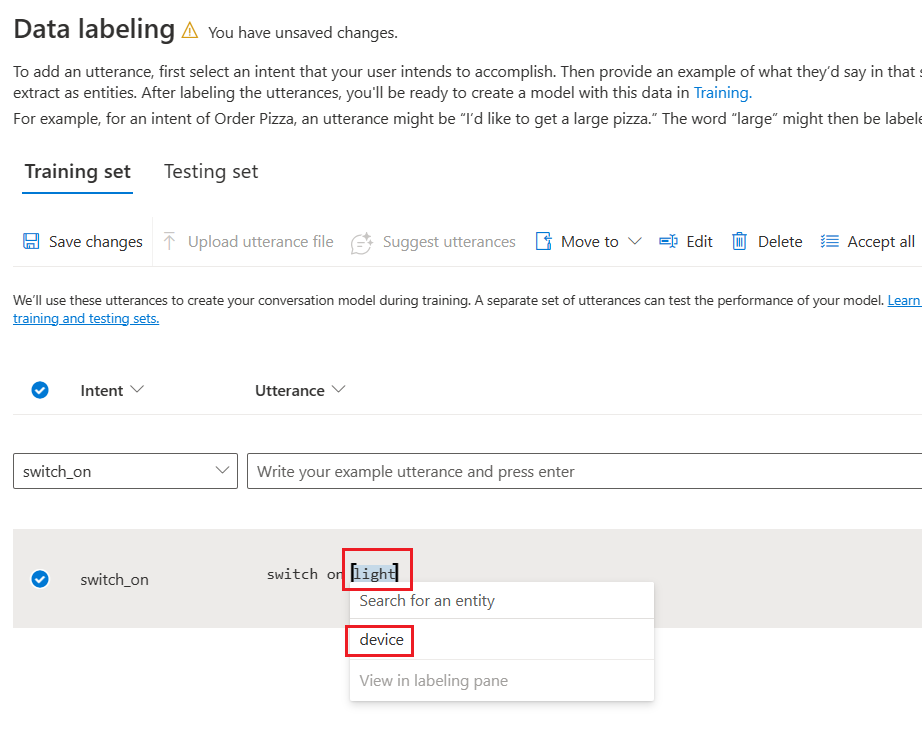Click the Delete button label

(780, 242)
